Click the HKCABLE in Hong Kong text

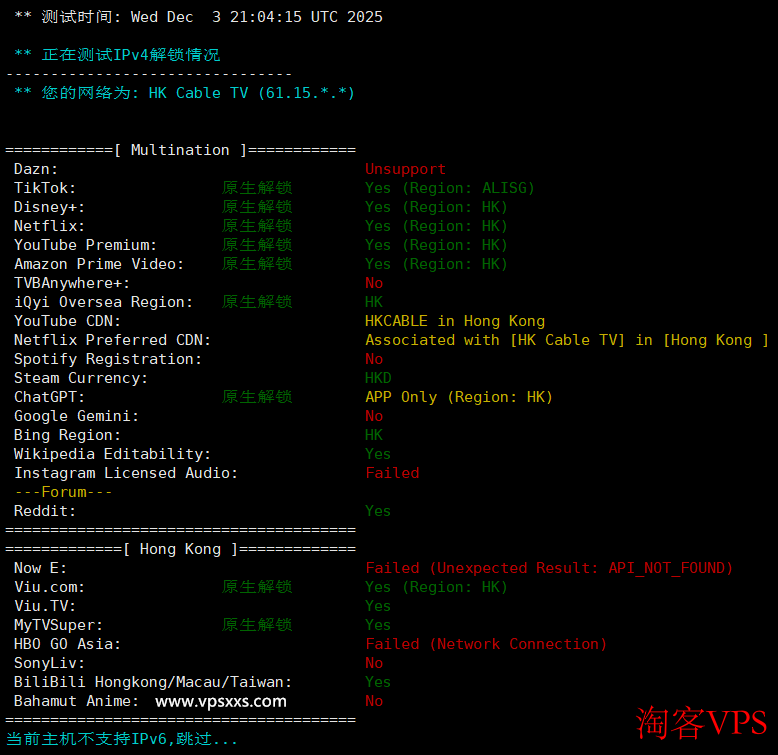[x=454, y=321]
